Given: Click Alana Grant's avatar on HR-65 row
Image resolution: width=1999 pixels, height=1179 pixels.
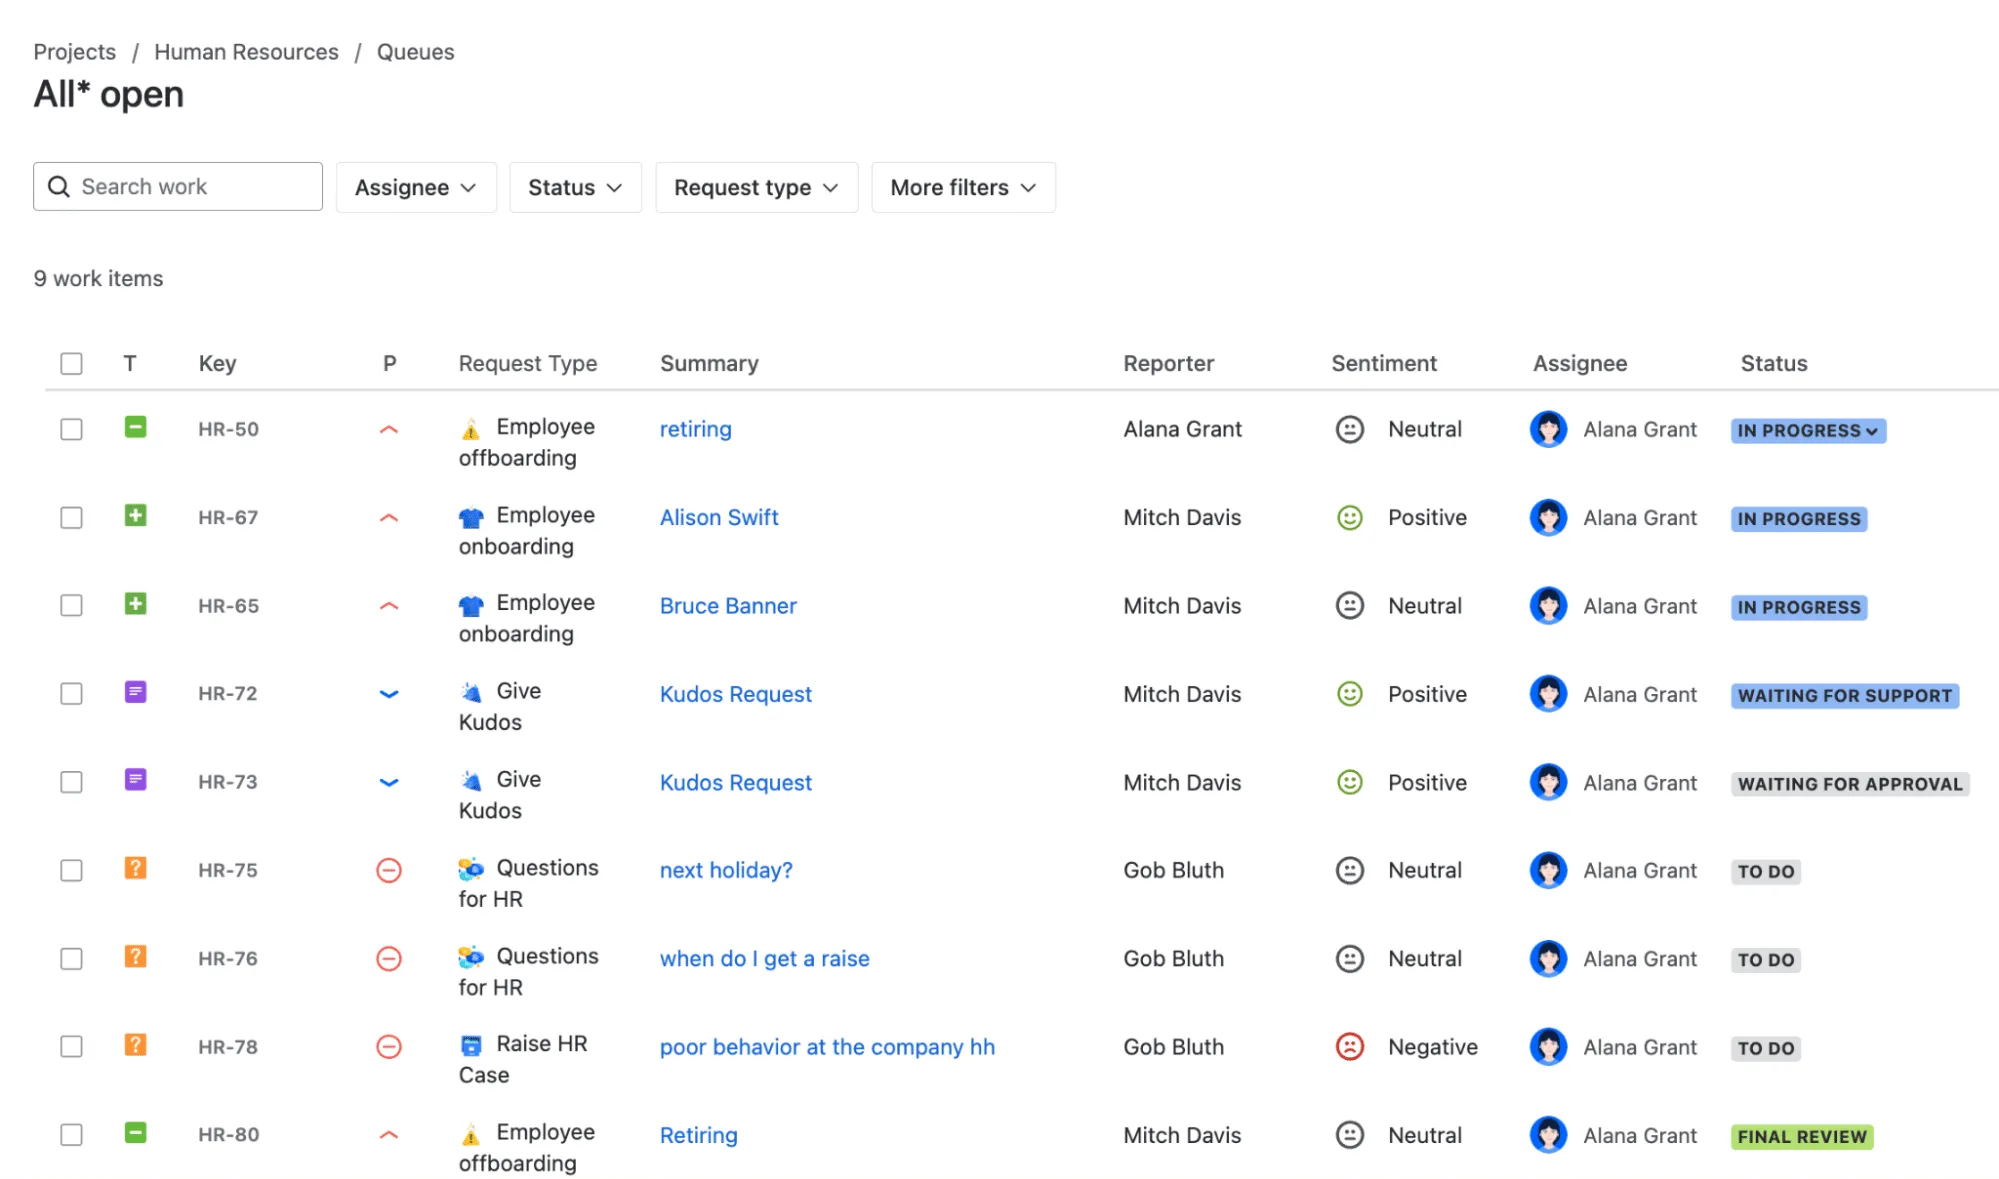Looking at the screenshot, I should [x=1548, y=605].
